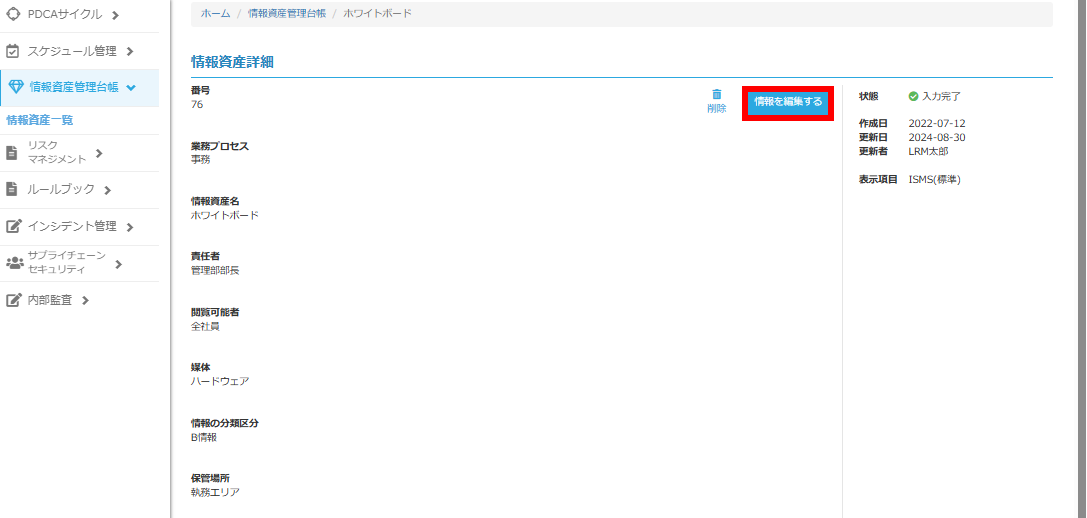Go to ホーム breadcrumb link

[215, 14]
